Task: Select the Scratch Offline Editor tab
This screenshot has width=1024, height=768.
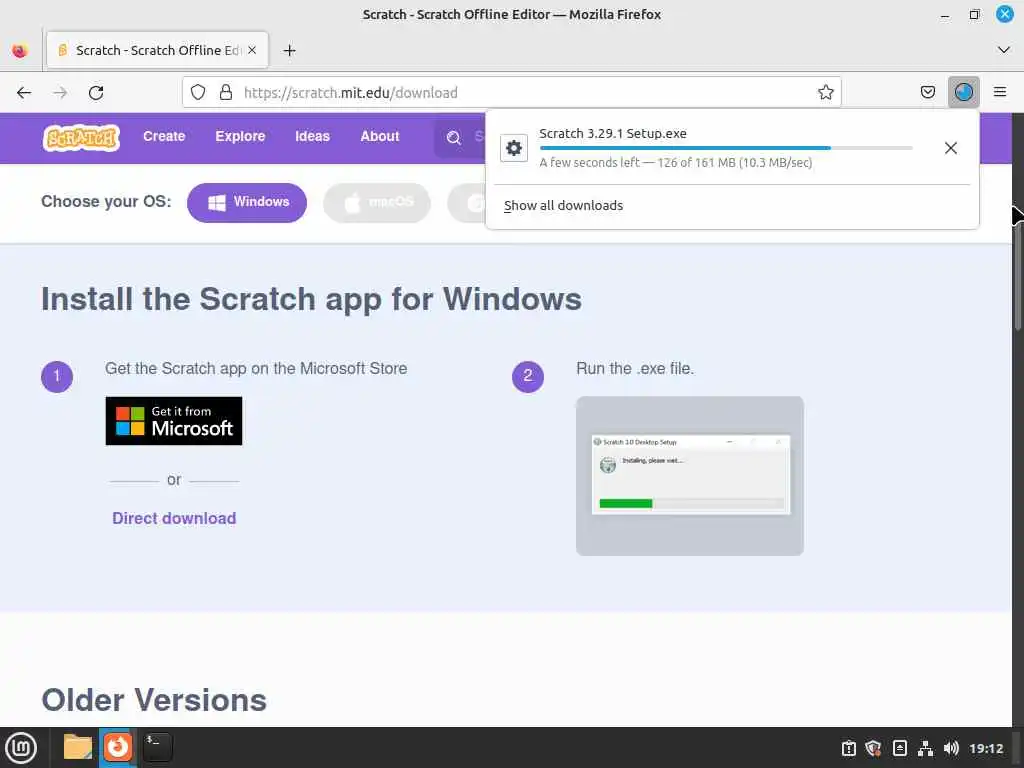Action: (x=157, y=50)
